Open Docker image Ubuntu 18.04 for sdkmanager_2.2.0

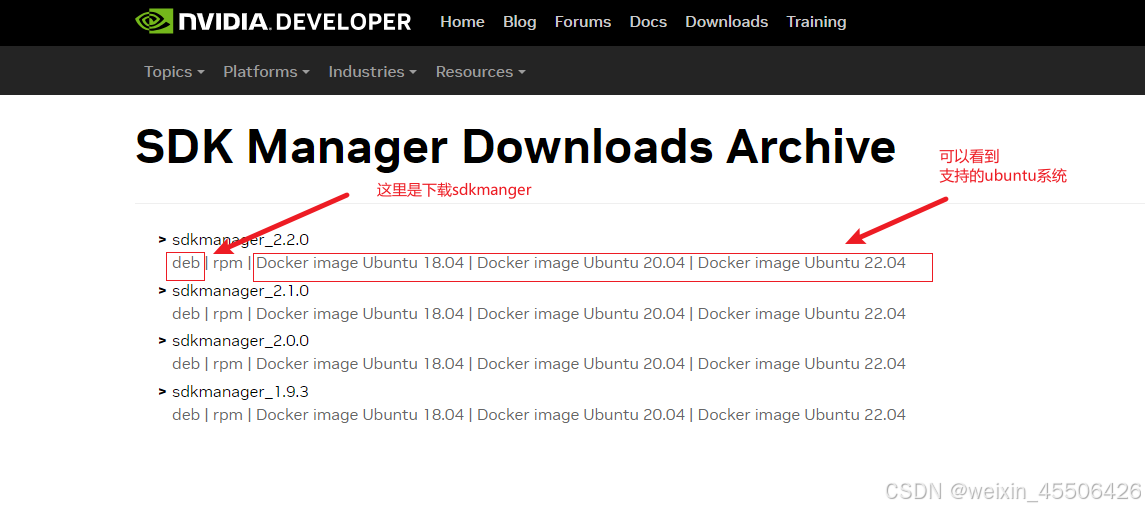[360, 263]
